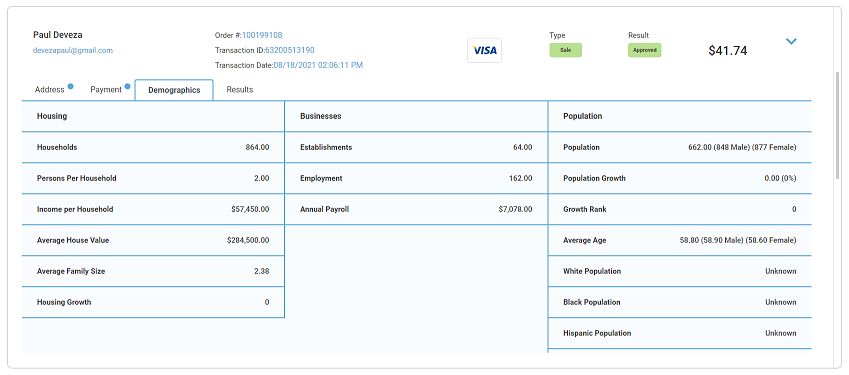Screen dimensions: 849x375
Task: Open the Payment tab
Action: click(106, 90)
